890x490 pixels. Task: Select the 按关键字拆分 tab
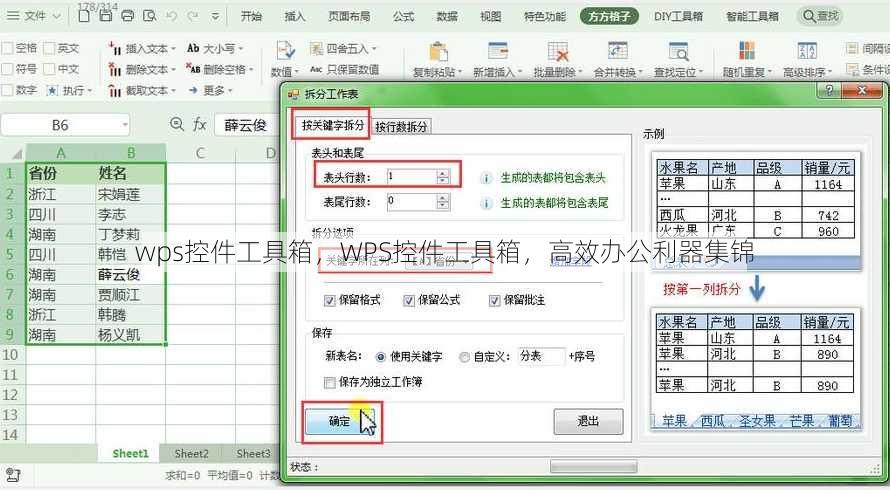coord(333,125)
